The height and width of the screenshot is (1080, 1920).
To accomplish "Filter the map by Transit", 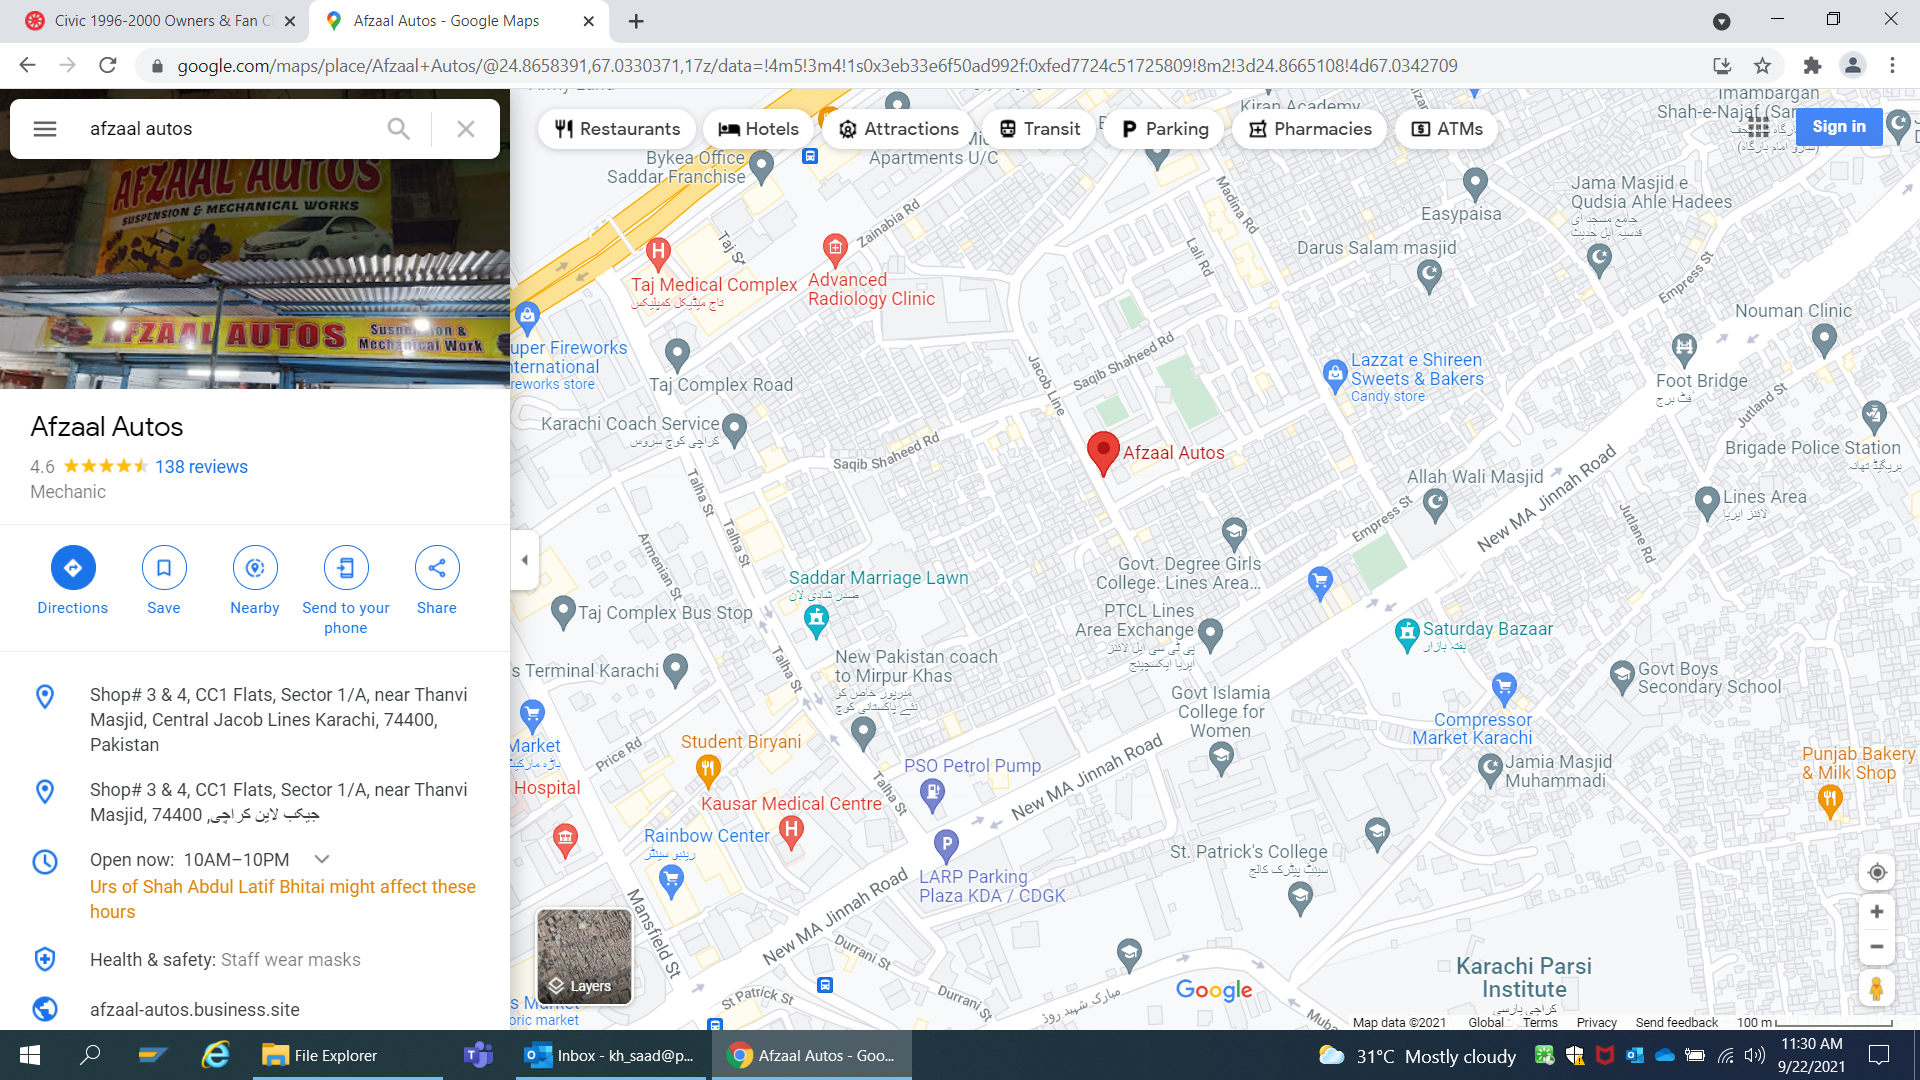I will [x=1039, y=129].
